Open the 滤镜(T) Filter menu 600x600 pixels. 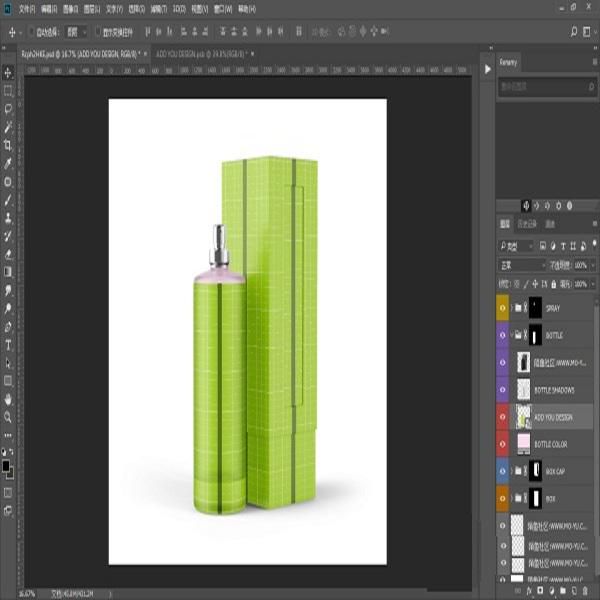click(x=158, y=9)
